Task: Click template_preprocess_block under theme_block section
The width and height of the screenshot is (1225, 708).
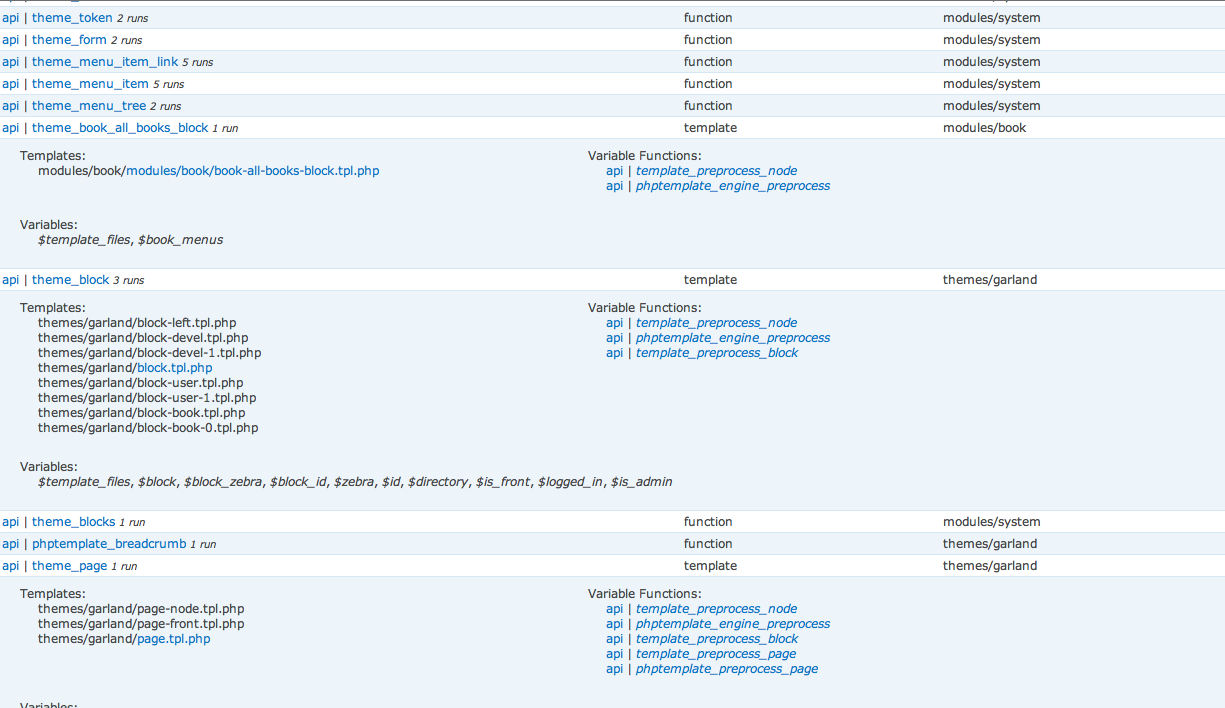Action: click(717, 353)
